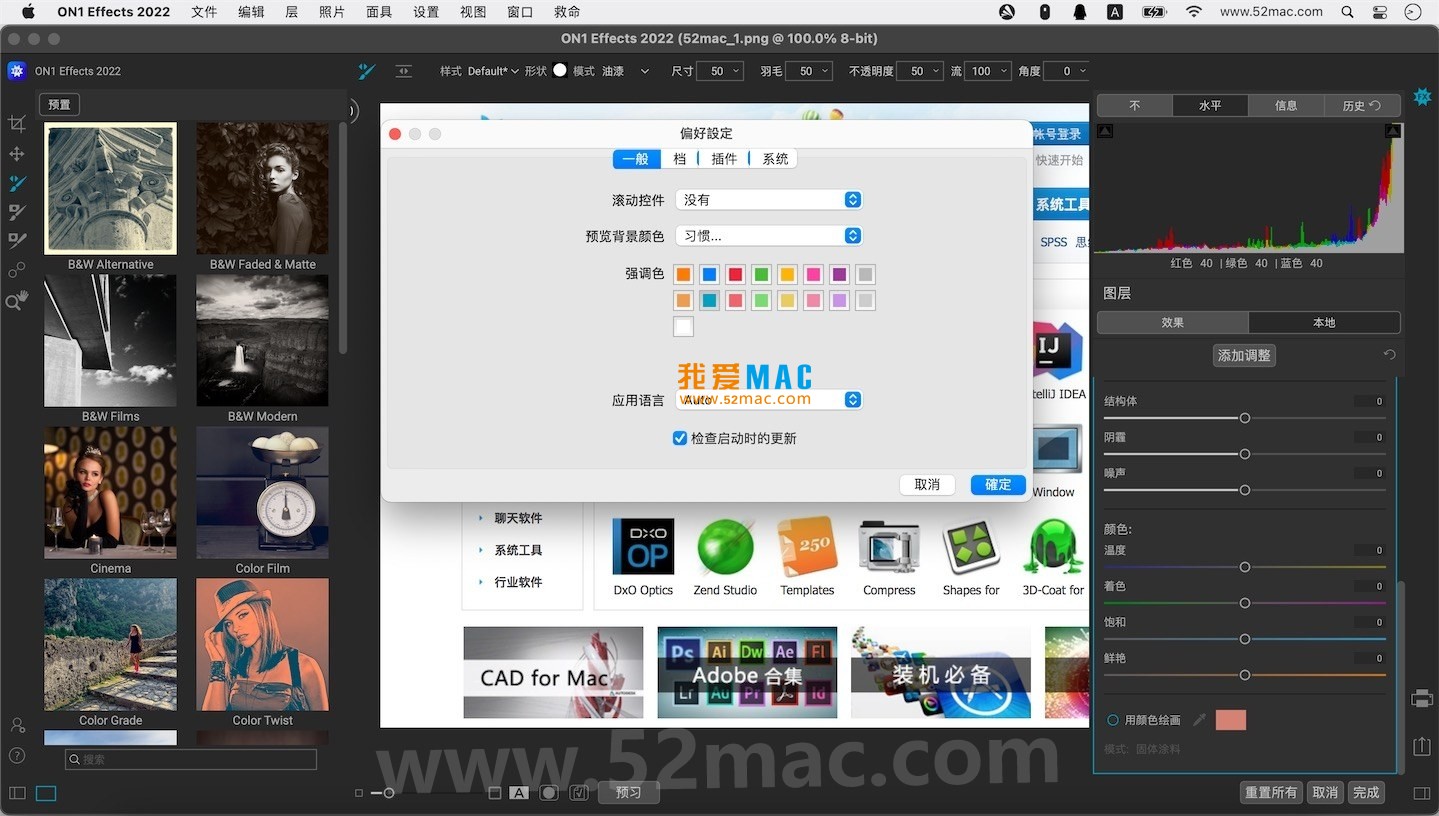Viewport: 1439px width, 816px height.
Task: Open the 模式 油漆 dropdown
Action: (x=625, y=71)
